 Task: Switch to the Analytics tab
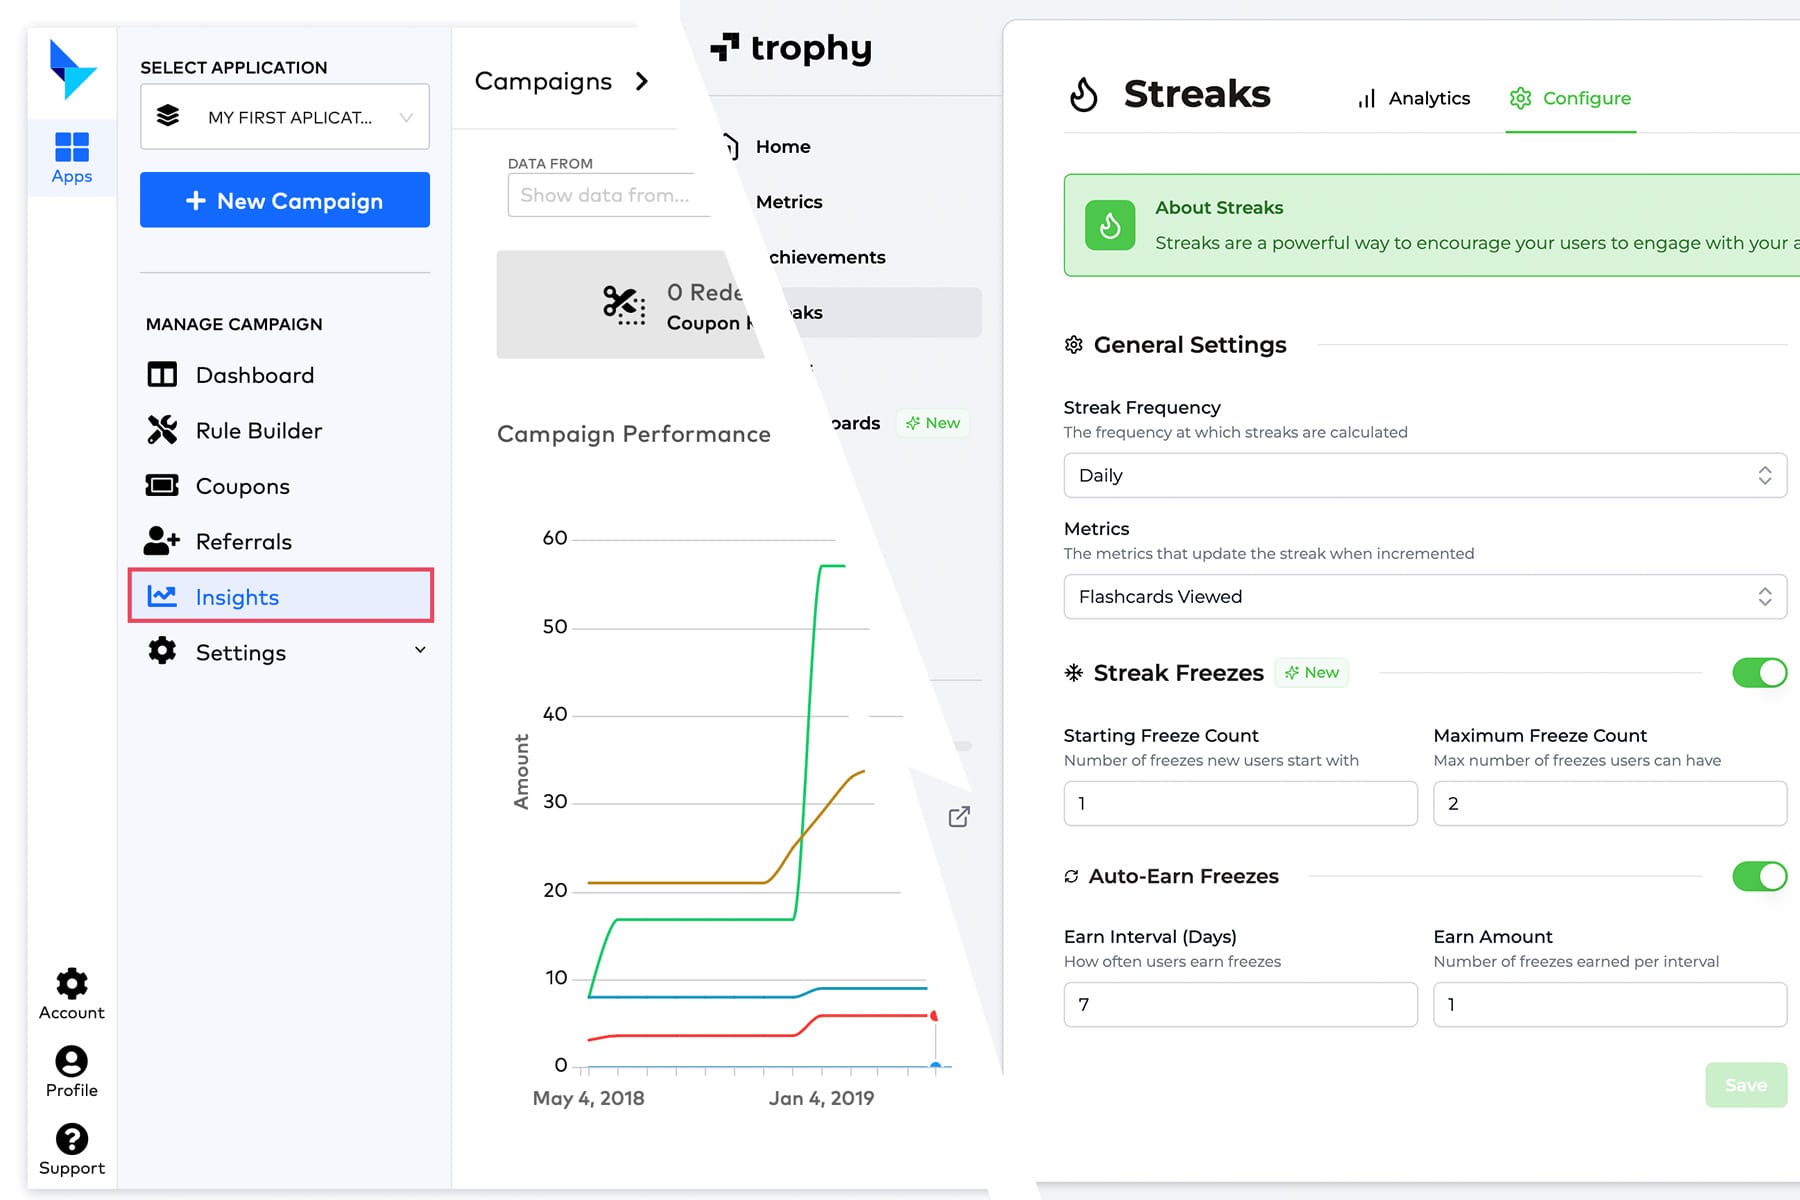pyautogui.click(x=1412, y=98)
